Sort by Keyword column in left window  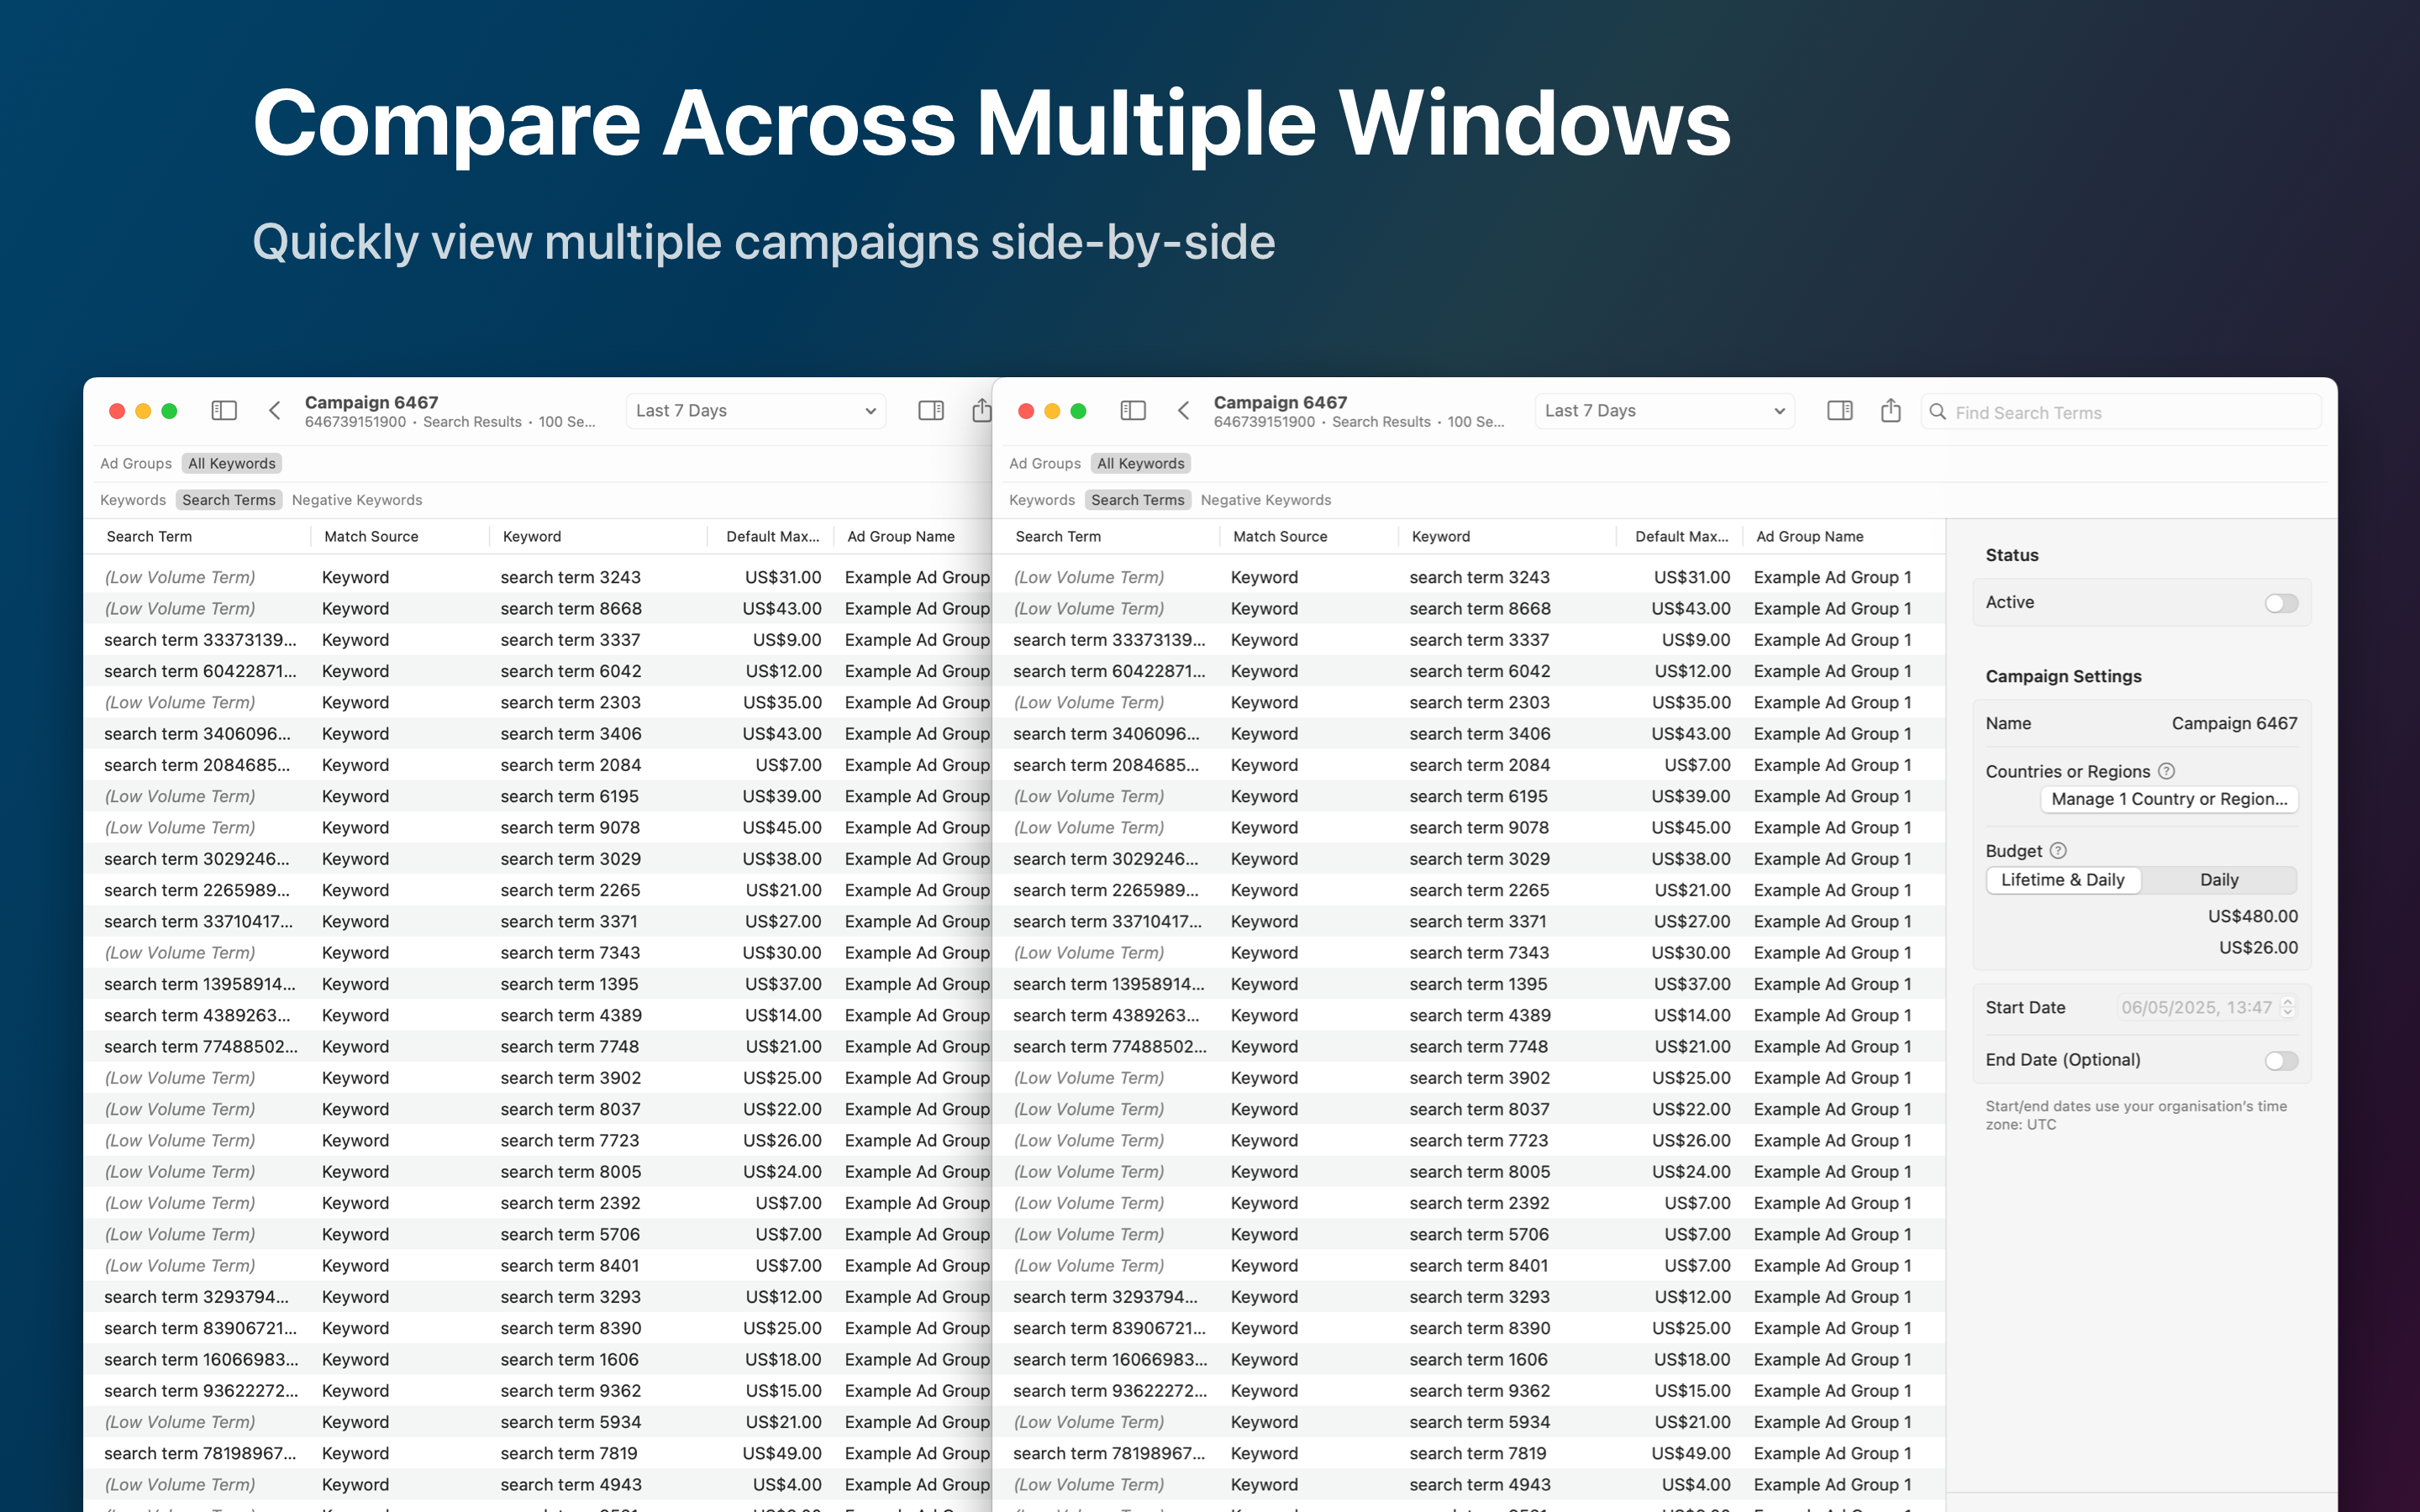coord(532,536)
